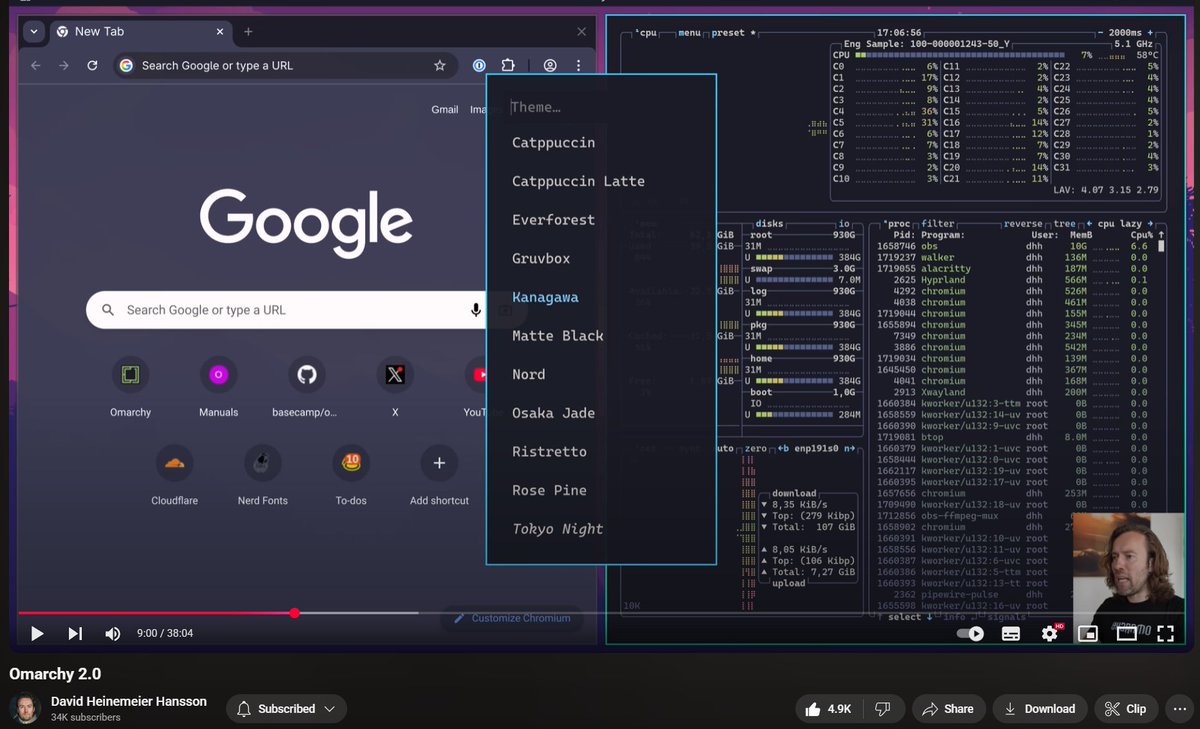Like the video with 4.9K likes
Image resolution: width=1200 pixels, height=729 pixels.
(x=828, y=709)
